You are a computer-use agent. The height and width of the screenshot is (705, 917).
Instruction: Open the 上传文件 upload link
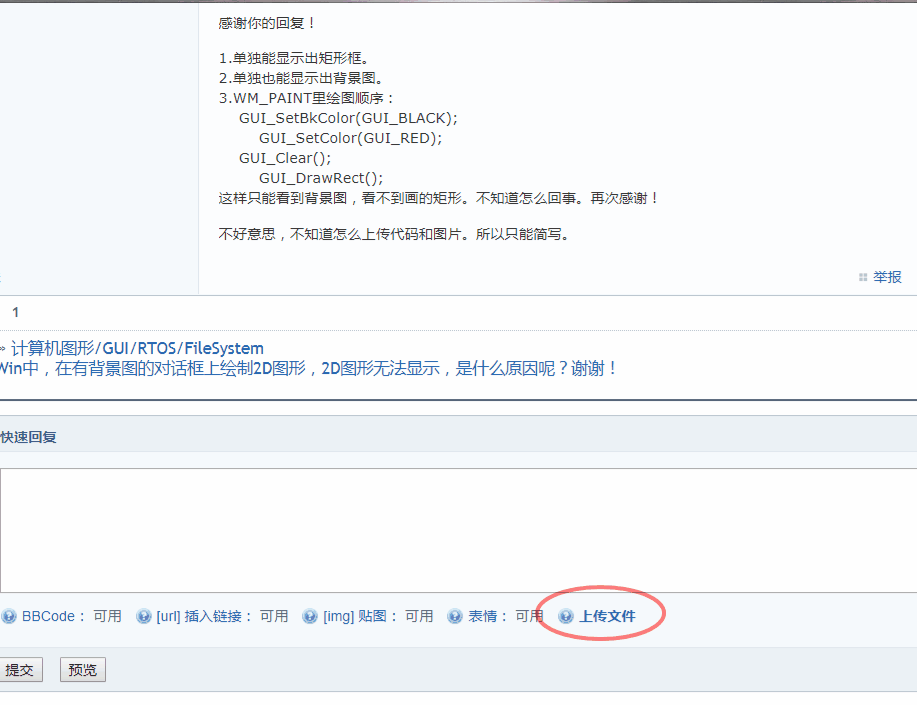coord(607,616)
